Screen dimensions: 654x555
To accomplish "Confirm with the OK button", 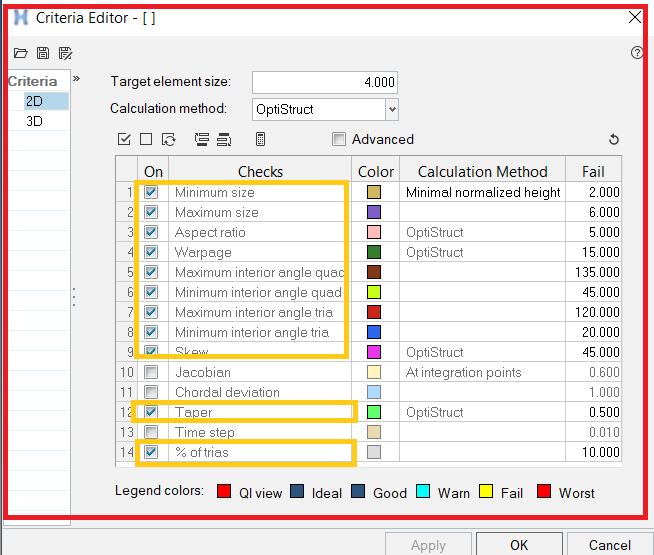I will (519, 545).
